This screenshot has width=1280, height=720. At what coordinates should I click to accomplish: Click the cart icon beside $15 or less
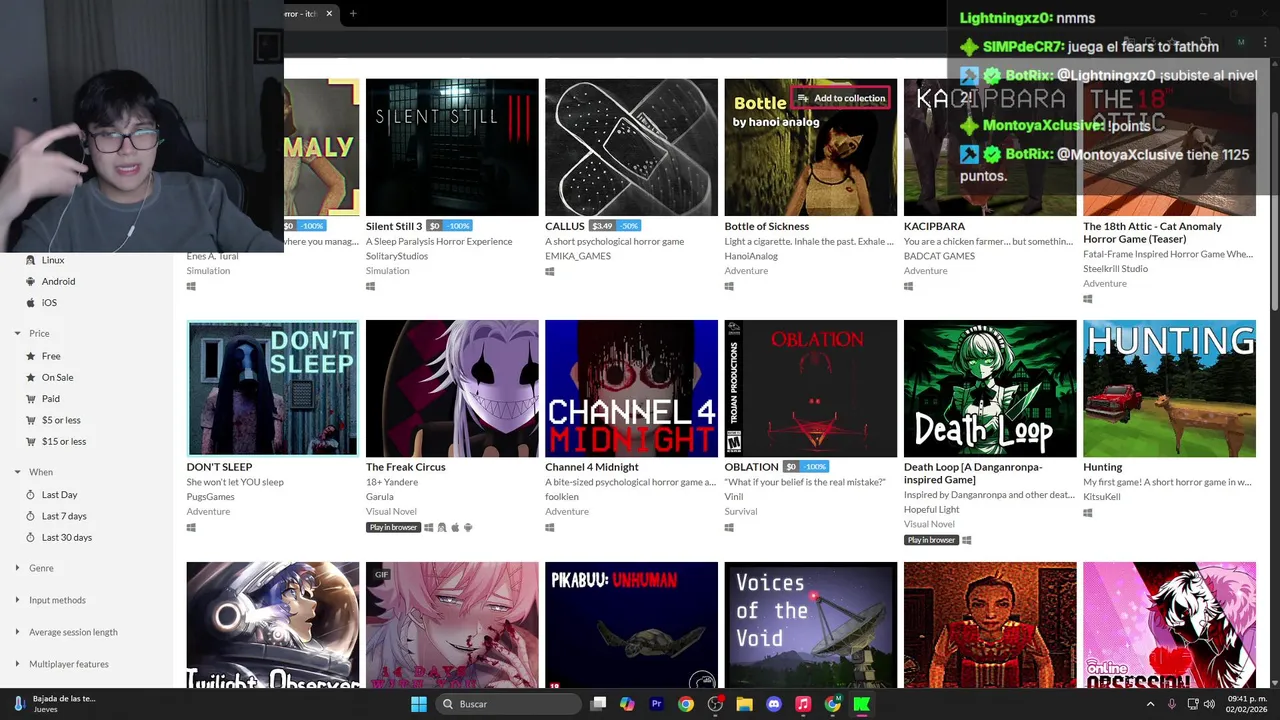click(30, 441)
